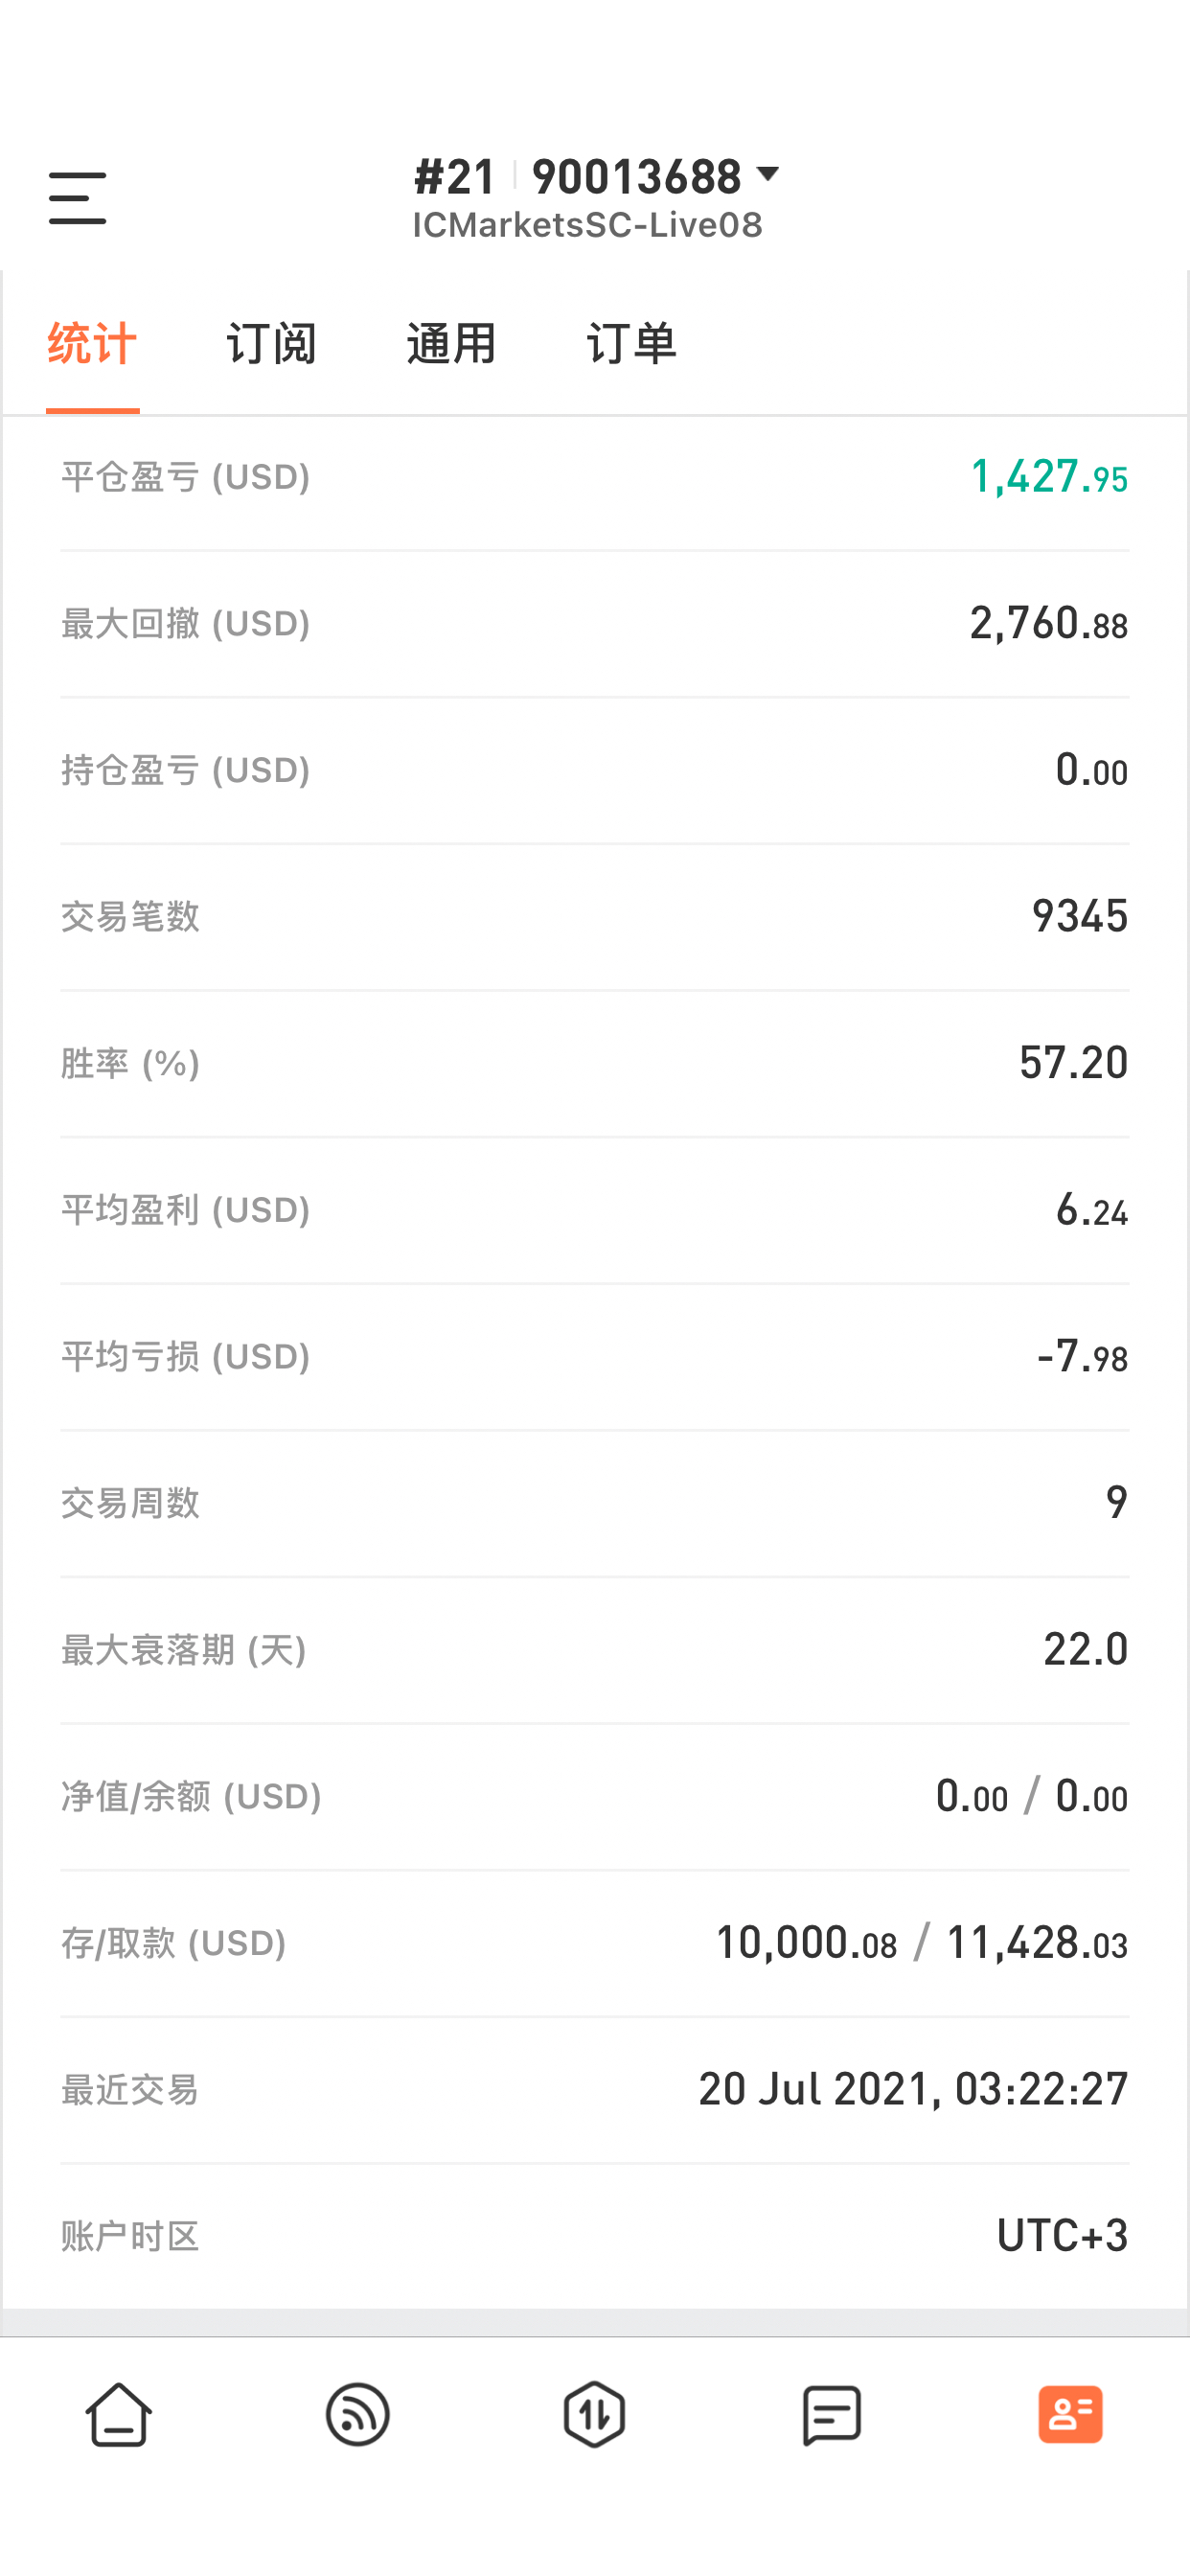This screenshot has width=1190, height=2576.
Task: Select the orange profile card icon
Action: pyautogui.click(x=1070, y=2414)
